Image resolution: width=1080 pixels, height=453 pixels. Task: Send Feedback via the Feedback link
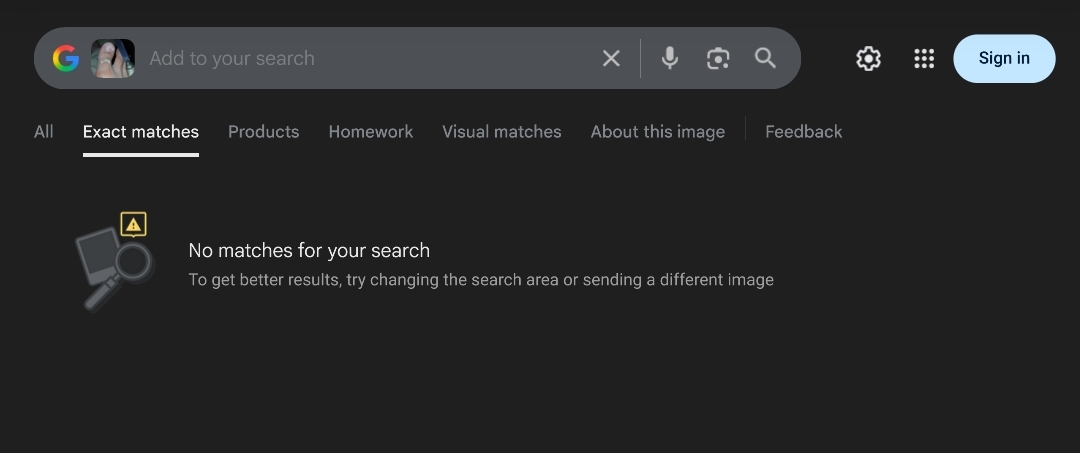pyautogui.click(x=804, y=132)
